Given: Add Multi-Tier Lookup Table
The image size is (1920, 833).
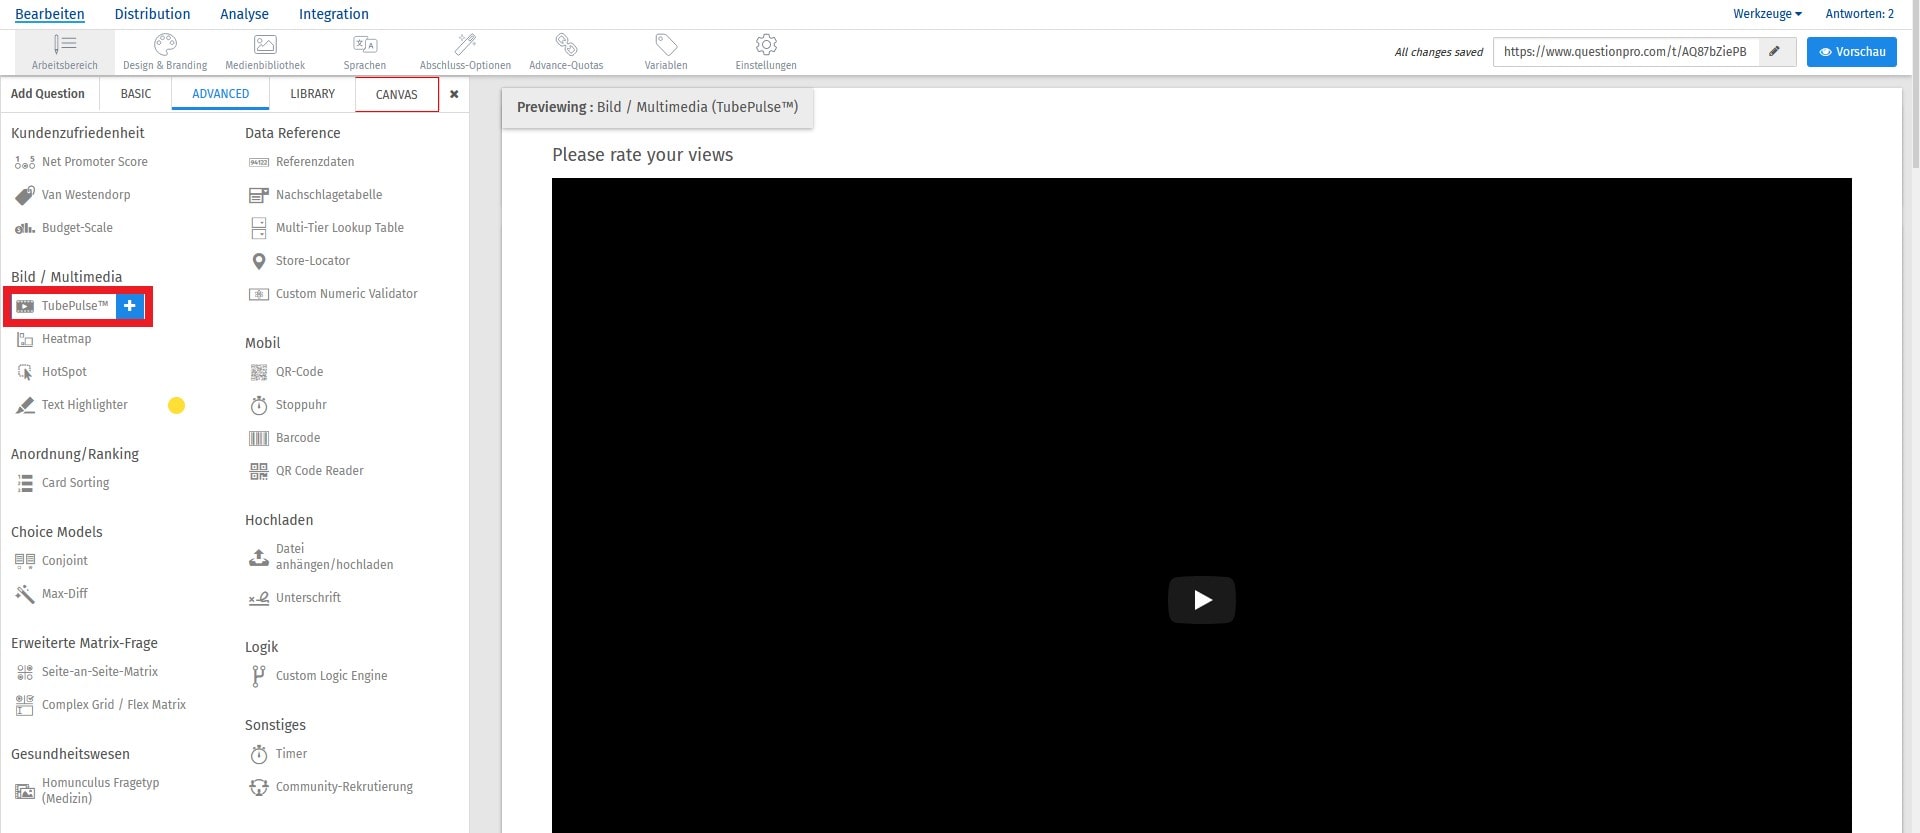Looking at the screenshot, I should [x=327, y=228].
